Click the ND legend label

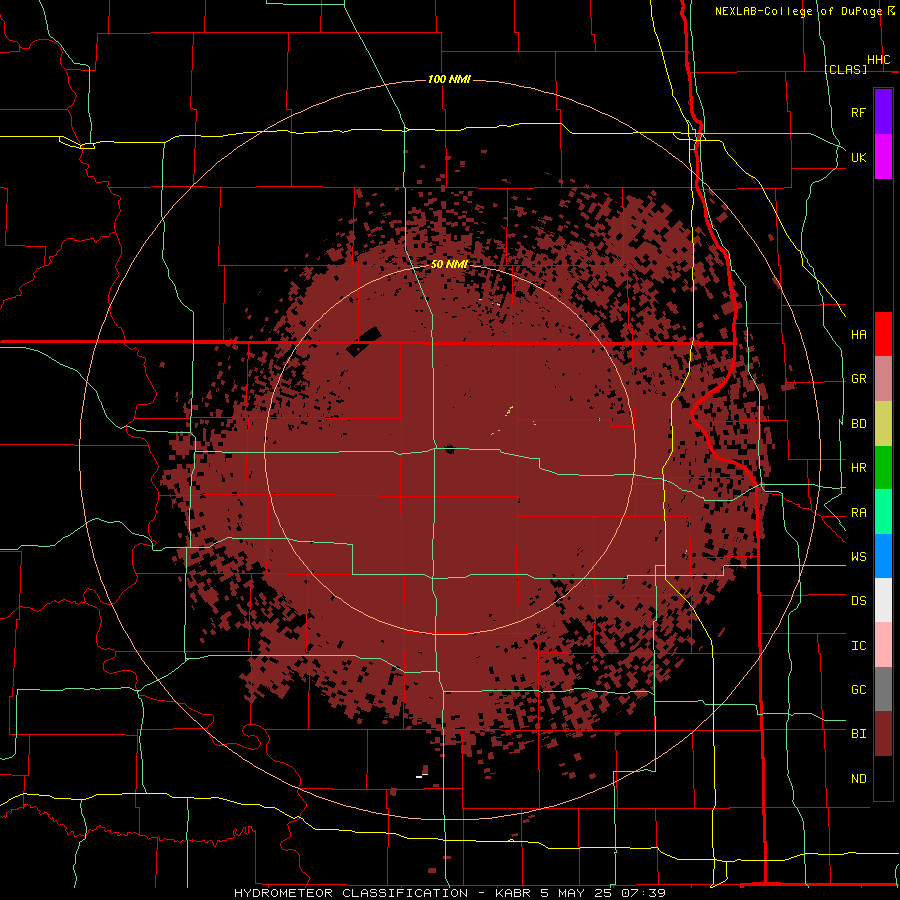click(859, 779)
